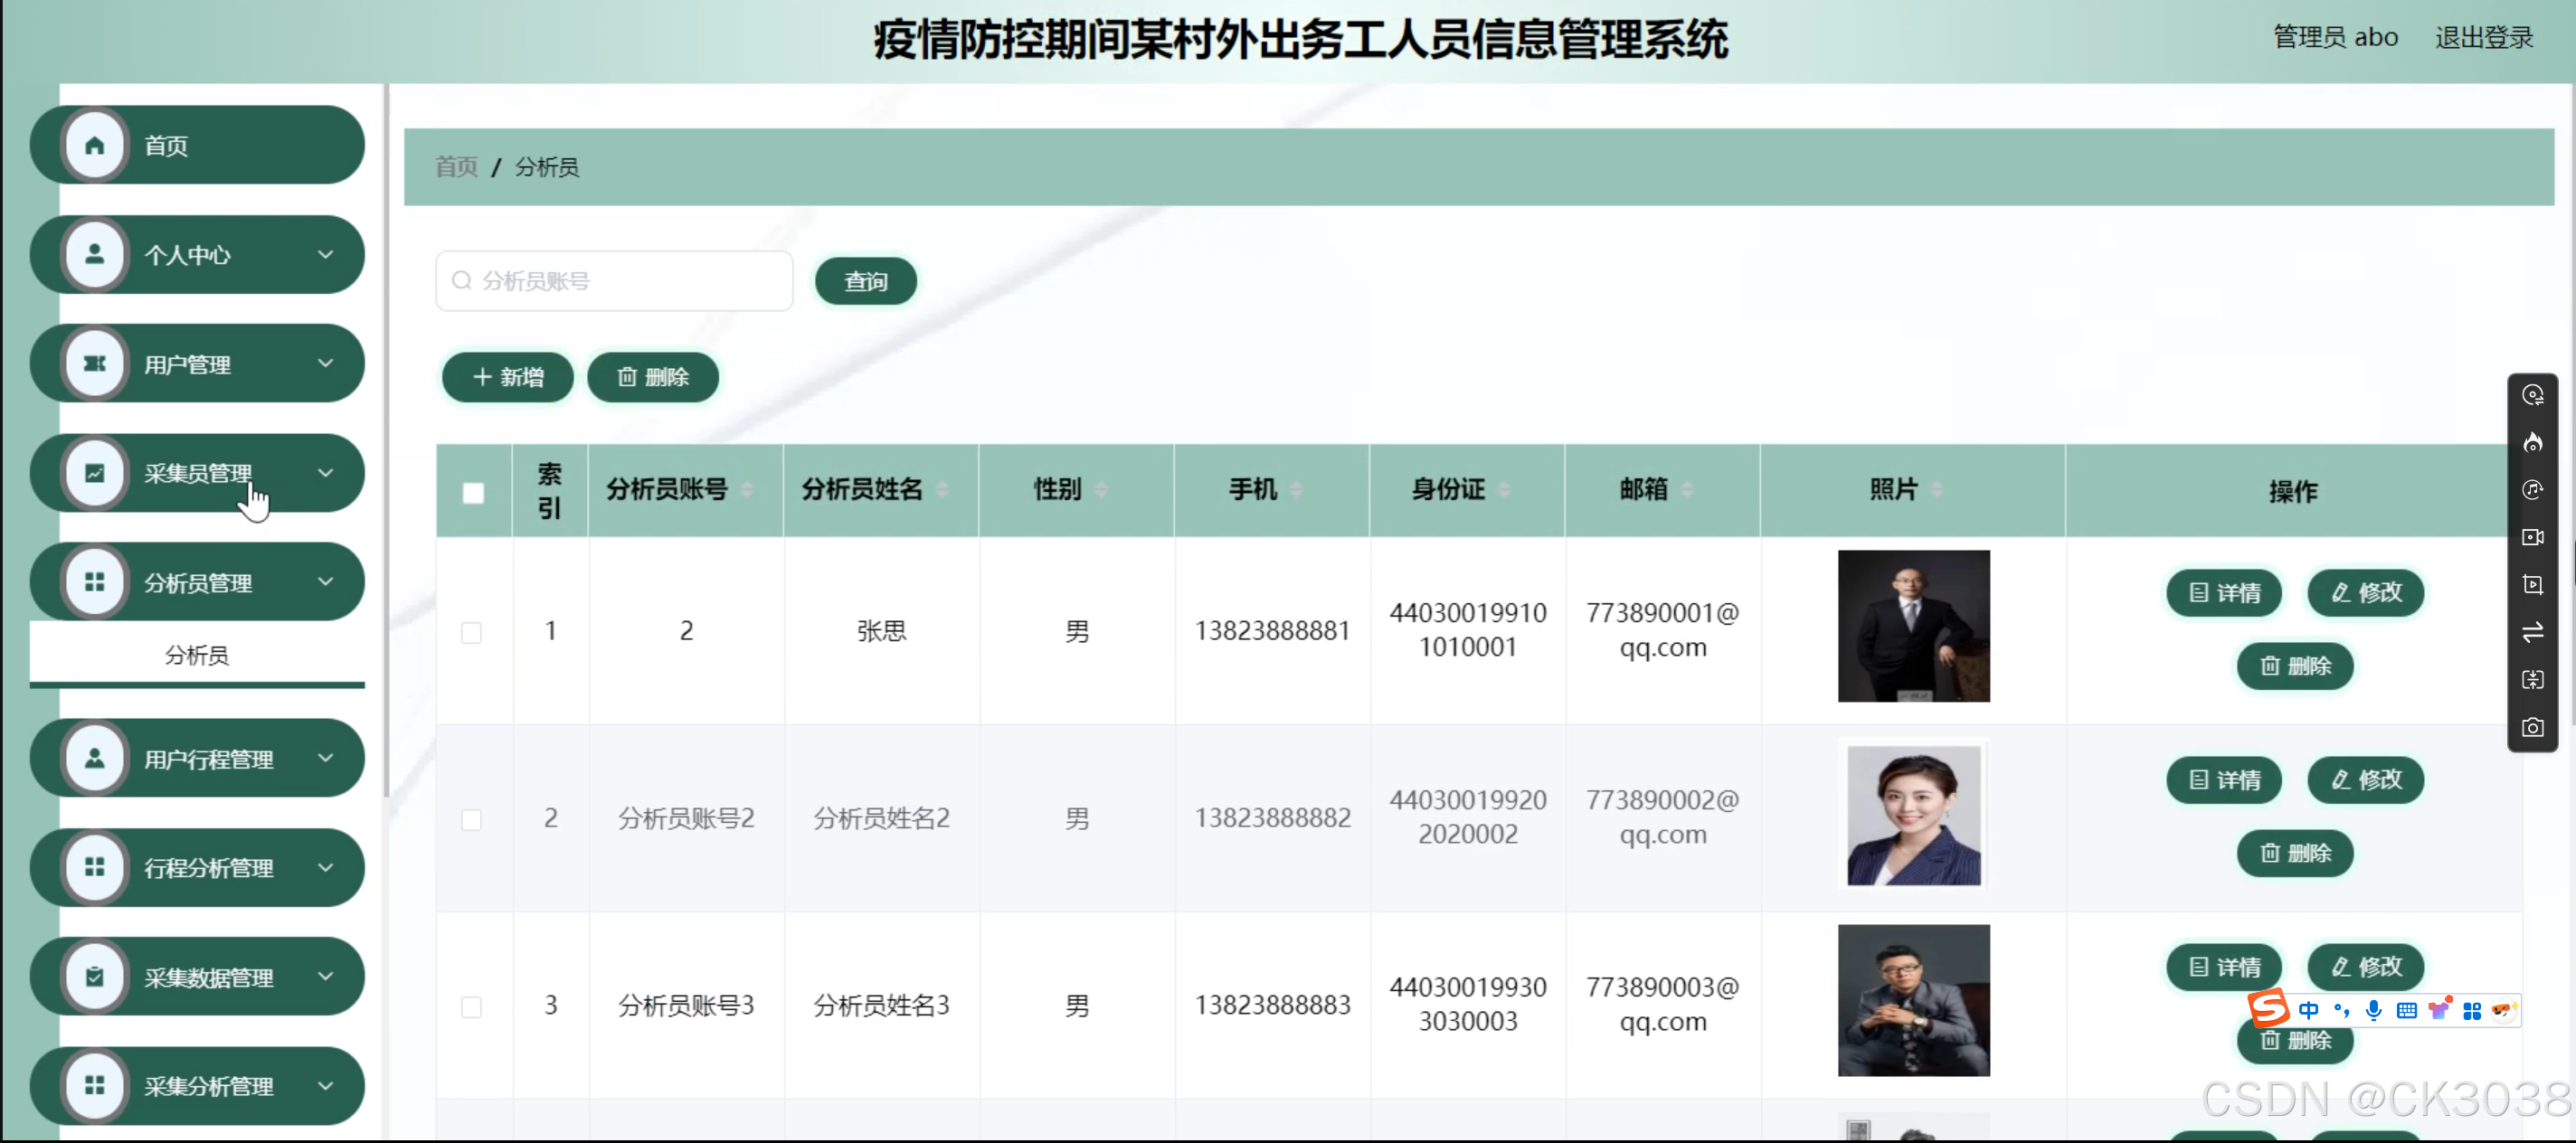Select the checkbox for 分析员账号2 row

pyautogui.click(x=471, y=820)
